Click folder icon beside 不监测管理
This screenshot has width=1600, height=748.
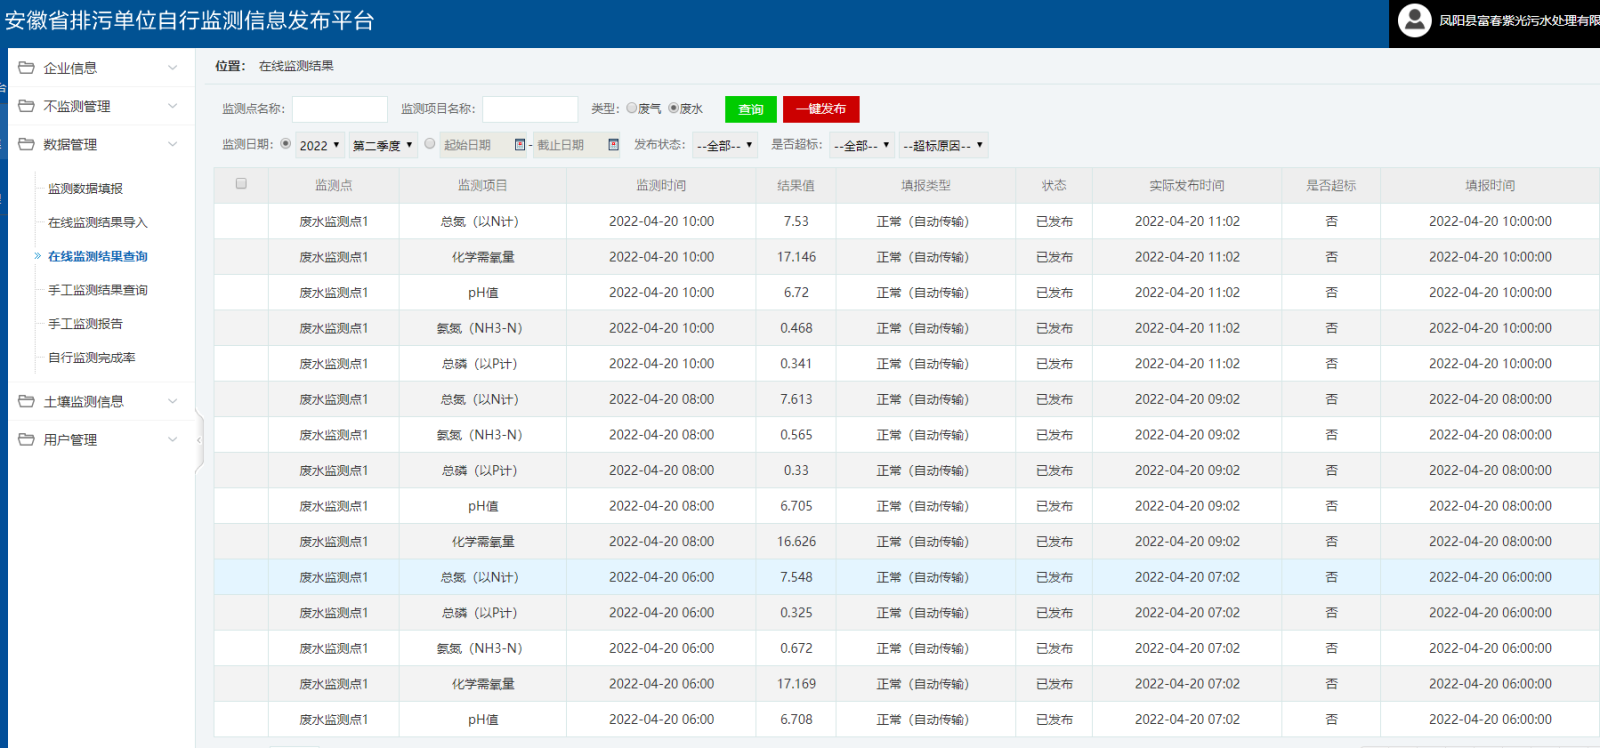(x=26, y=106)
